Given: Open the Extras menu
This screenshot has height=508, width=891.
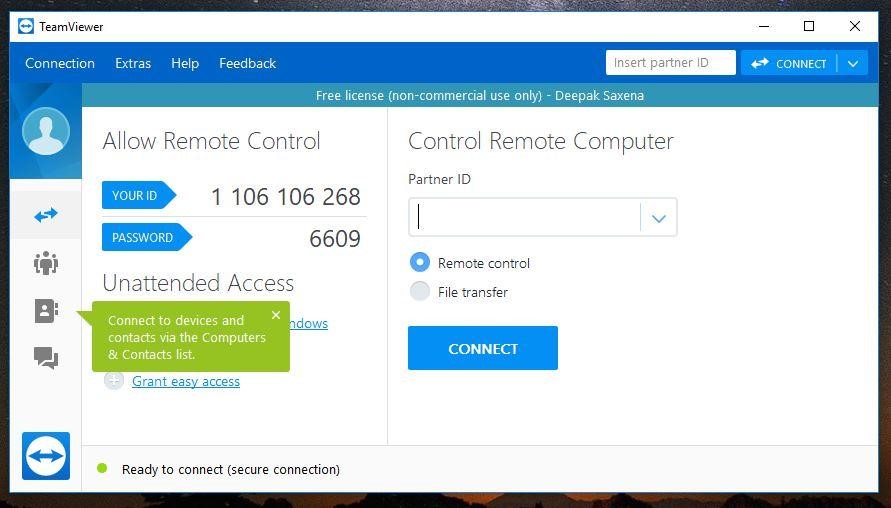Looking at the screenshot, I should pos(133,63).
